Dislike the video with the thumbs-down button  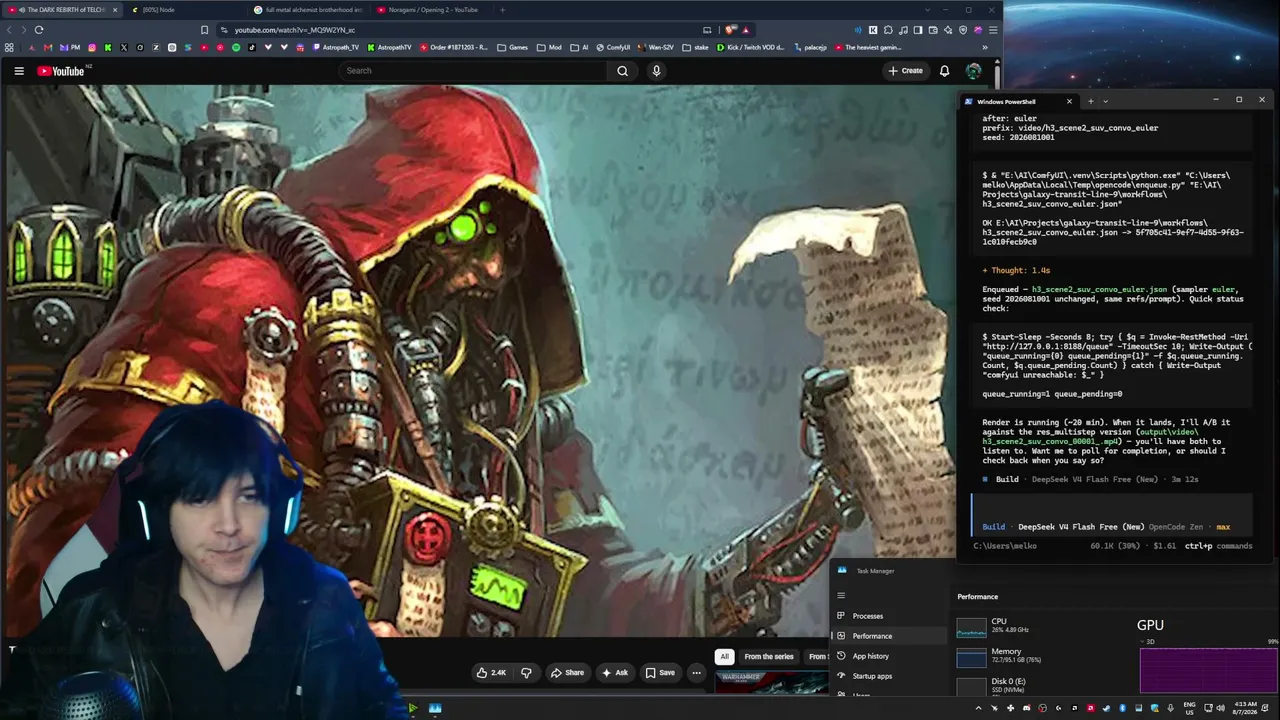click(526, 673)
